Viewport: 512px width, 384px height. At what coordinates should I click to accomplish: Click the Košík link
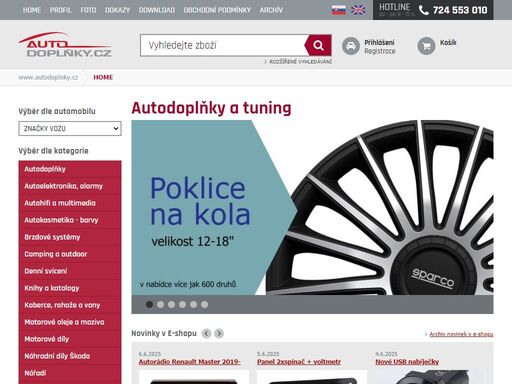tap(448, 42)
